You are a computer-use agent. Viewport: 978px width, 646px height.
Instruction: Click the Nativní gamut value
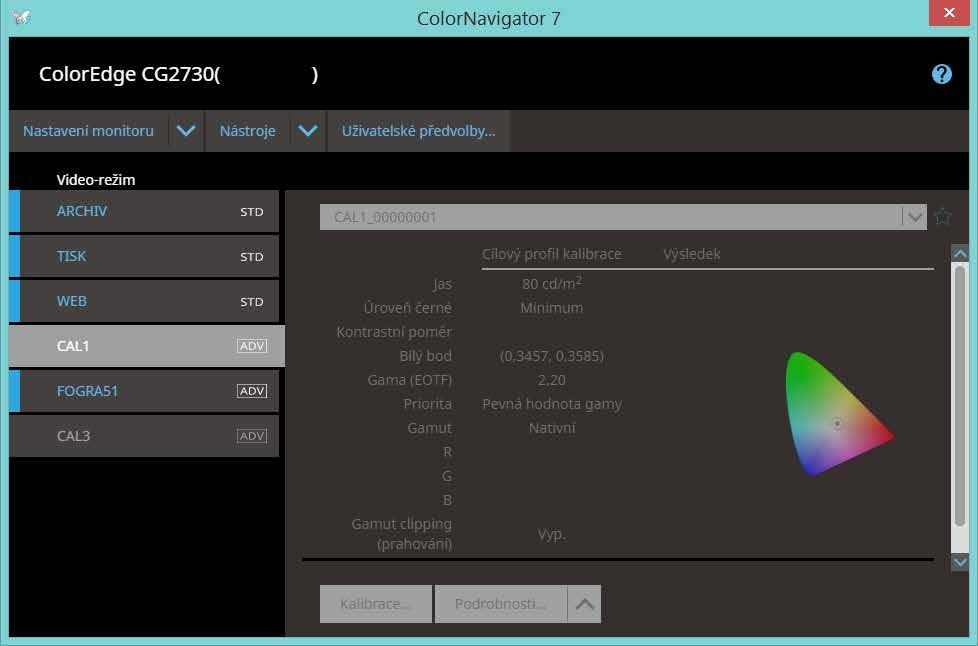point(552,428)
